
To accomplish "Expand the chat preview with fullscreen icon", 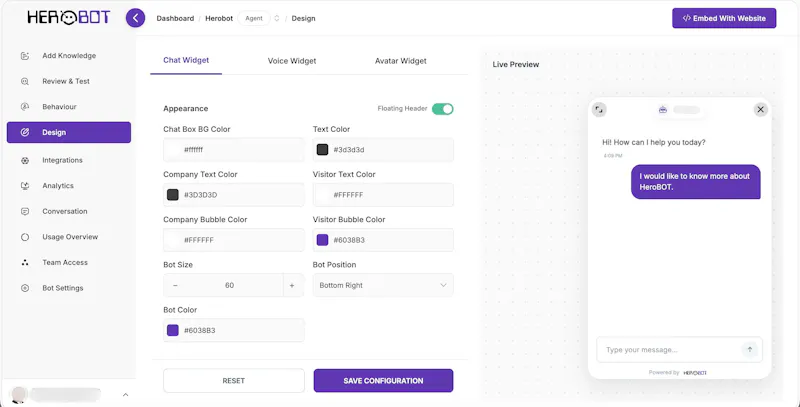I will [599, 110].
